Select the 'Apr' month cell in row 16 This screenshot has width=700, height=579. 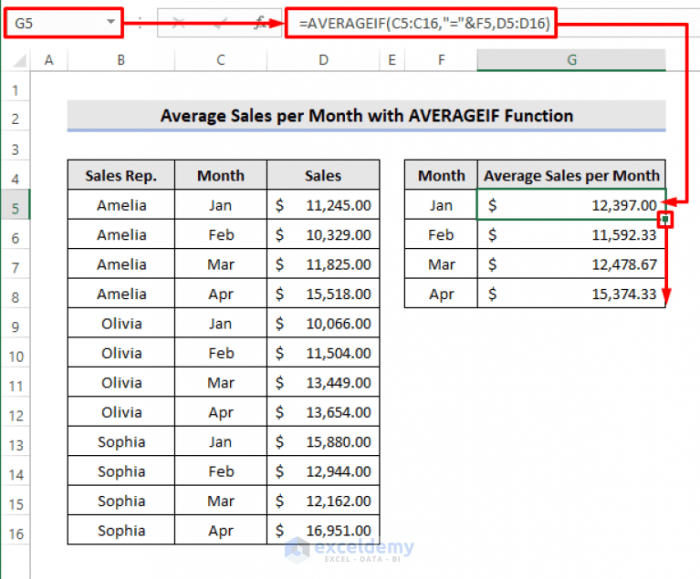pyautogui.click(x=221, y=530)
